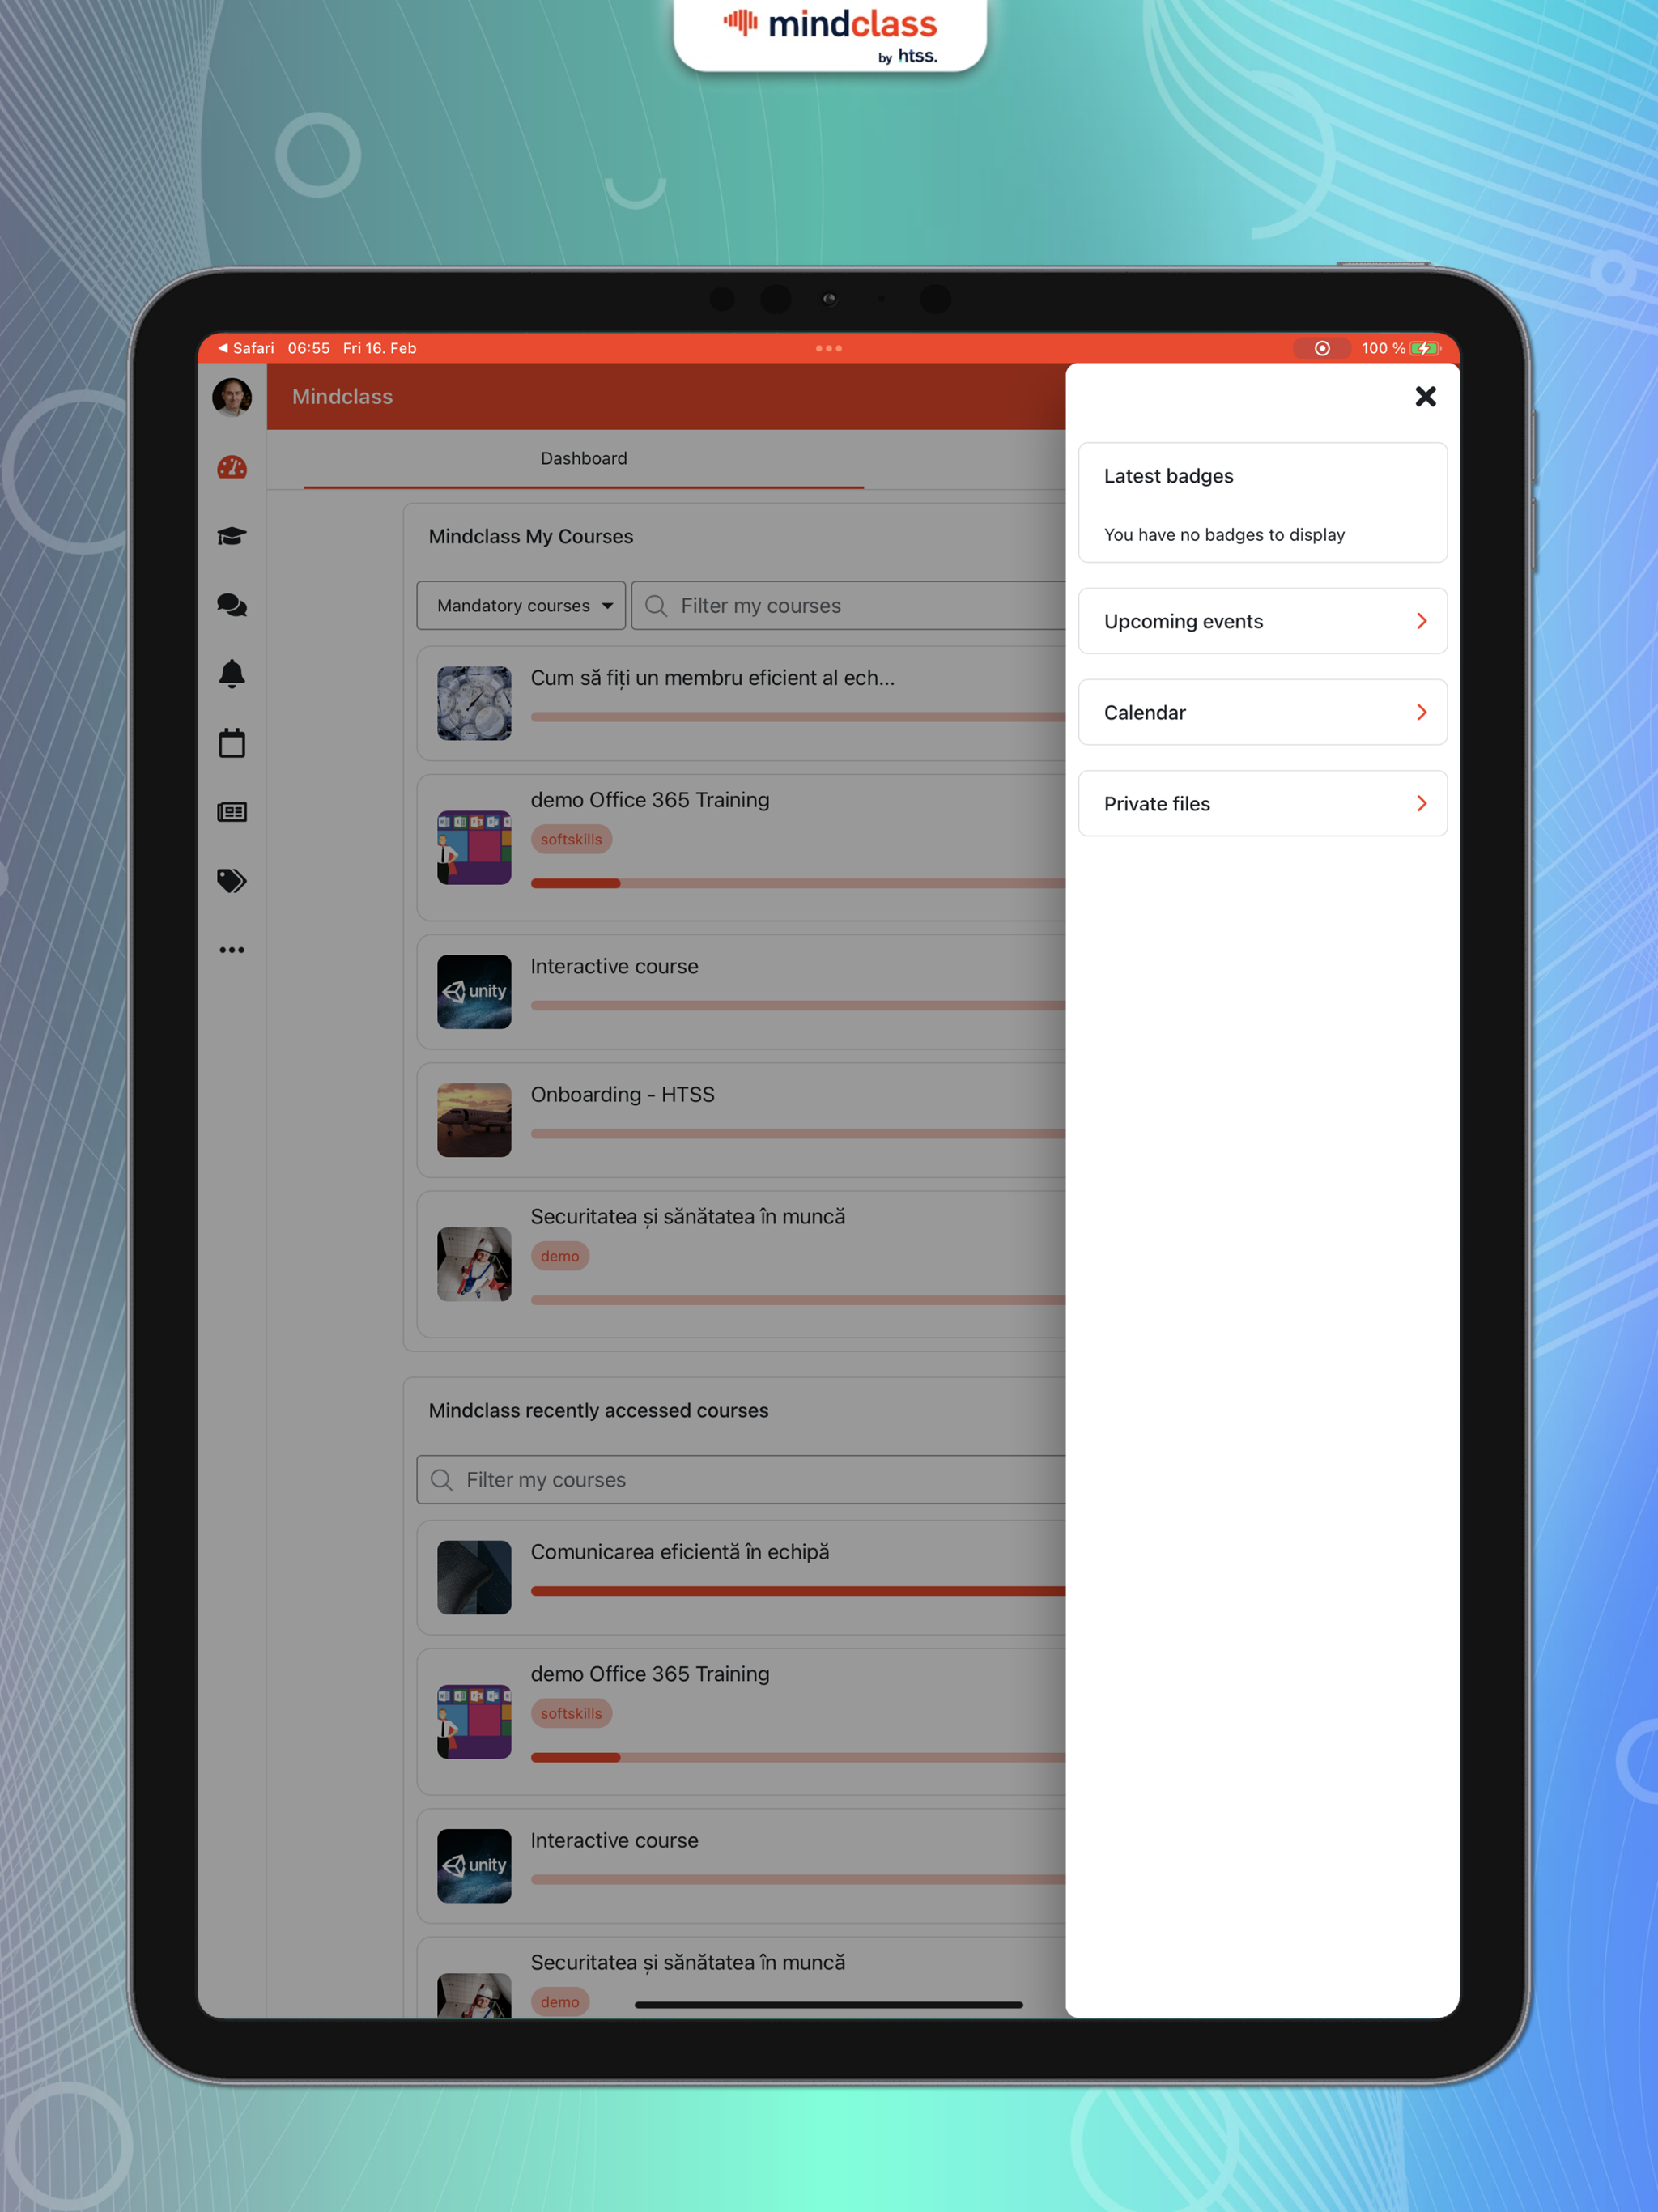Click Mindclass My Courses heading
Image resolution: width=1658 pixels, height=2212 pixels.
click(x=531, y=537)
